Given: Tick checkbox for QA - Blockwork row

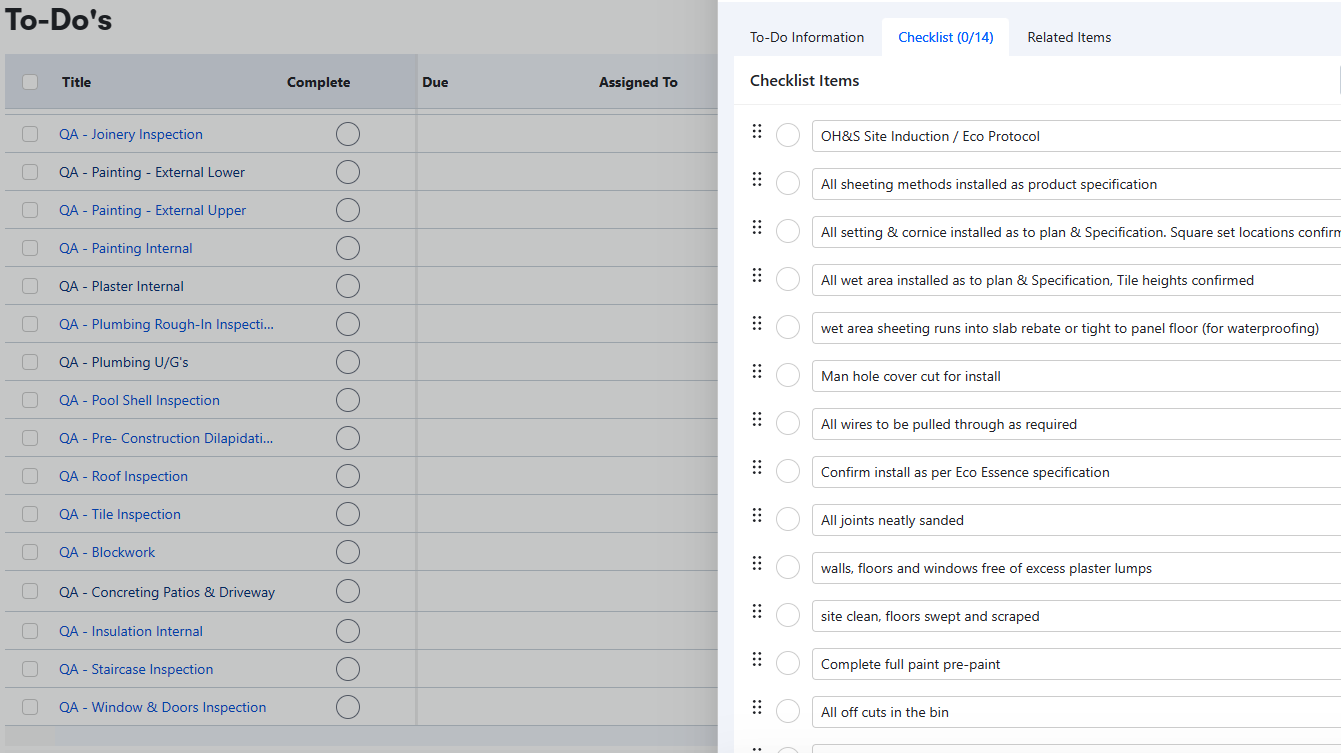Looking at the screenshot, I should pyautogui.click(x=30, y=552).
